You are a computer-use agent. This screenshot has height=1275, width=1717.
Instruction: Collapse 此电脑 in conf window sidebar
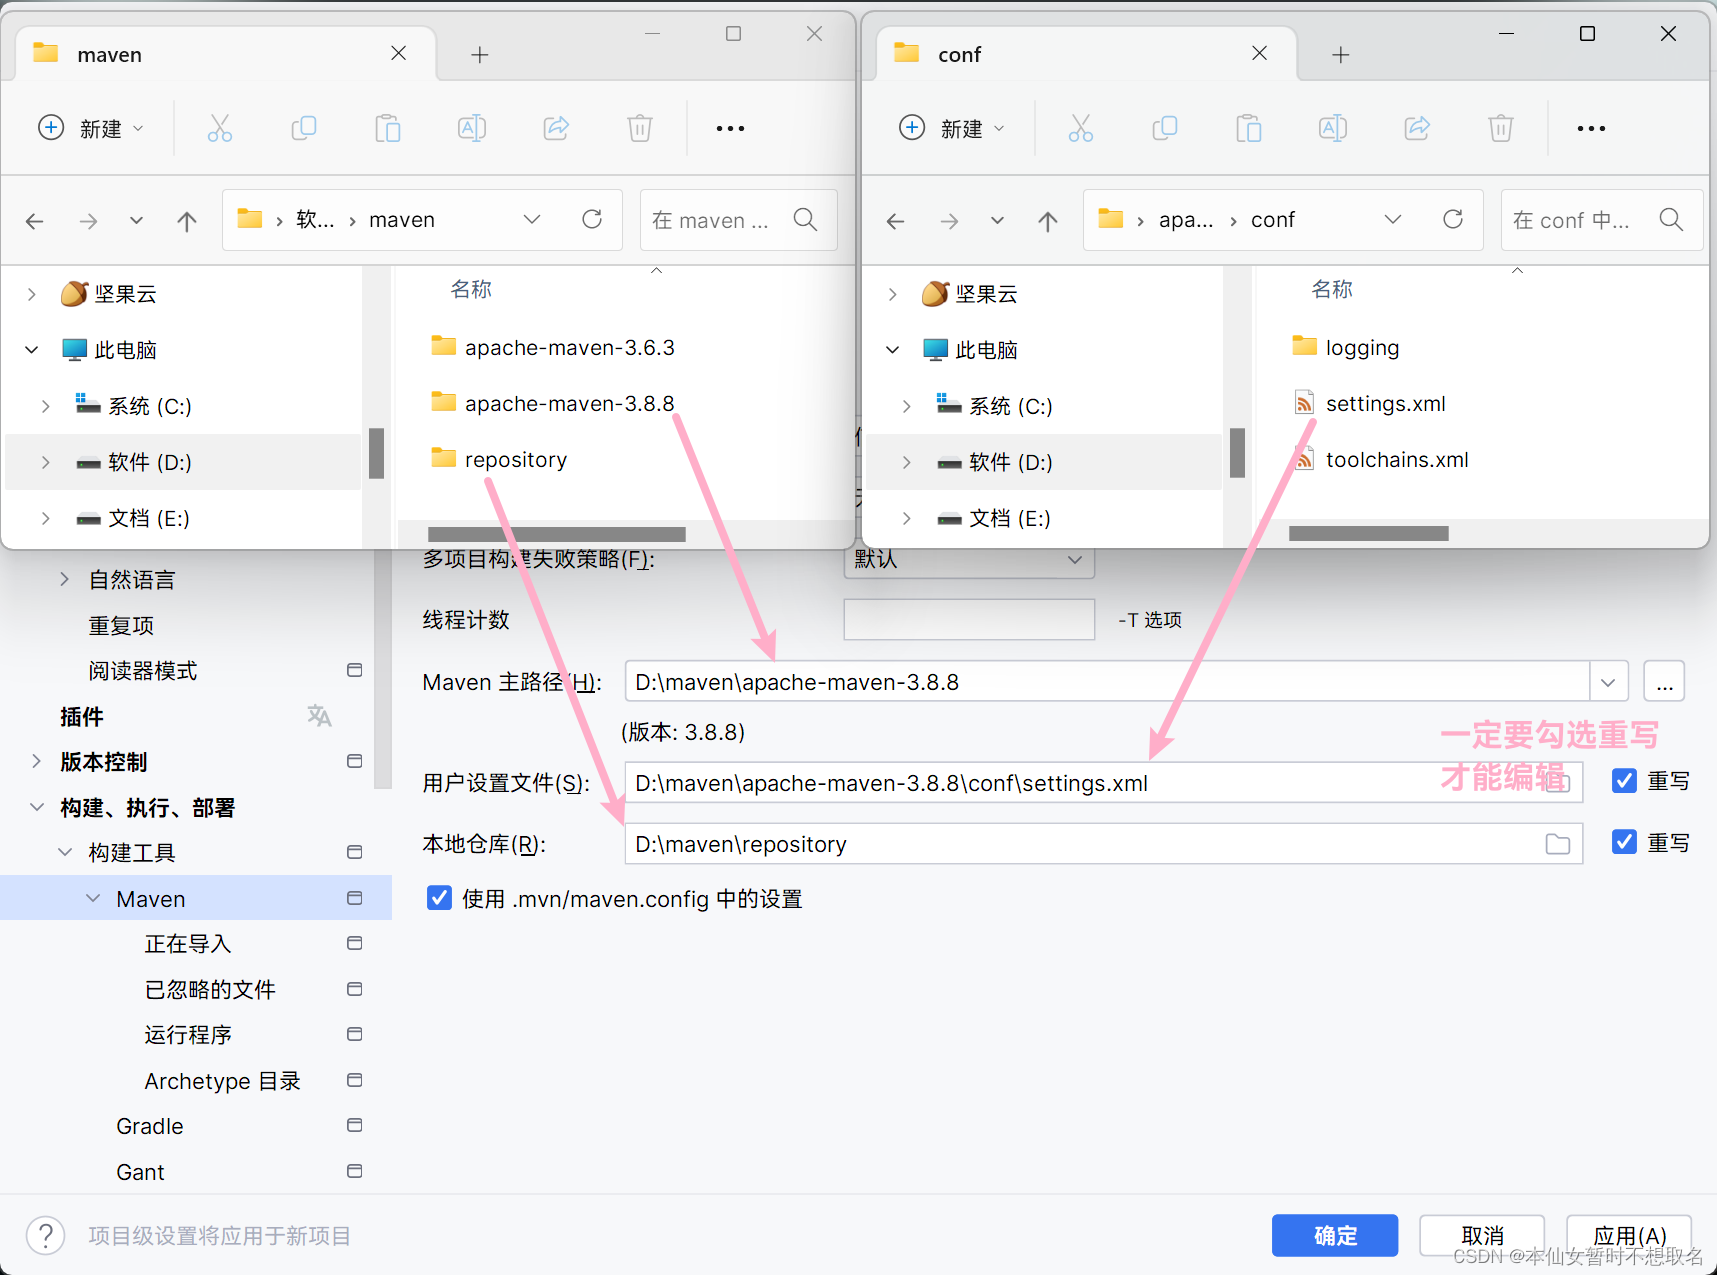click(x=892, y=350)
